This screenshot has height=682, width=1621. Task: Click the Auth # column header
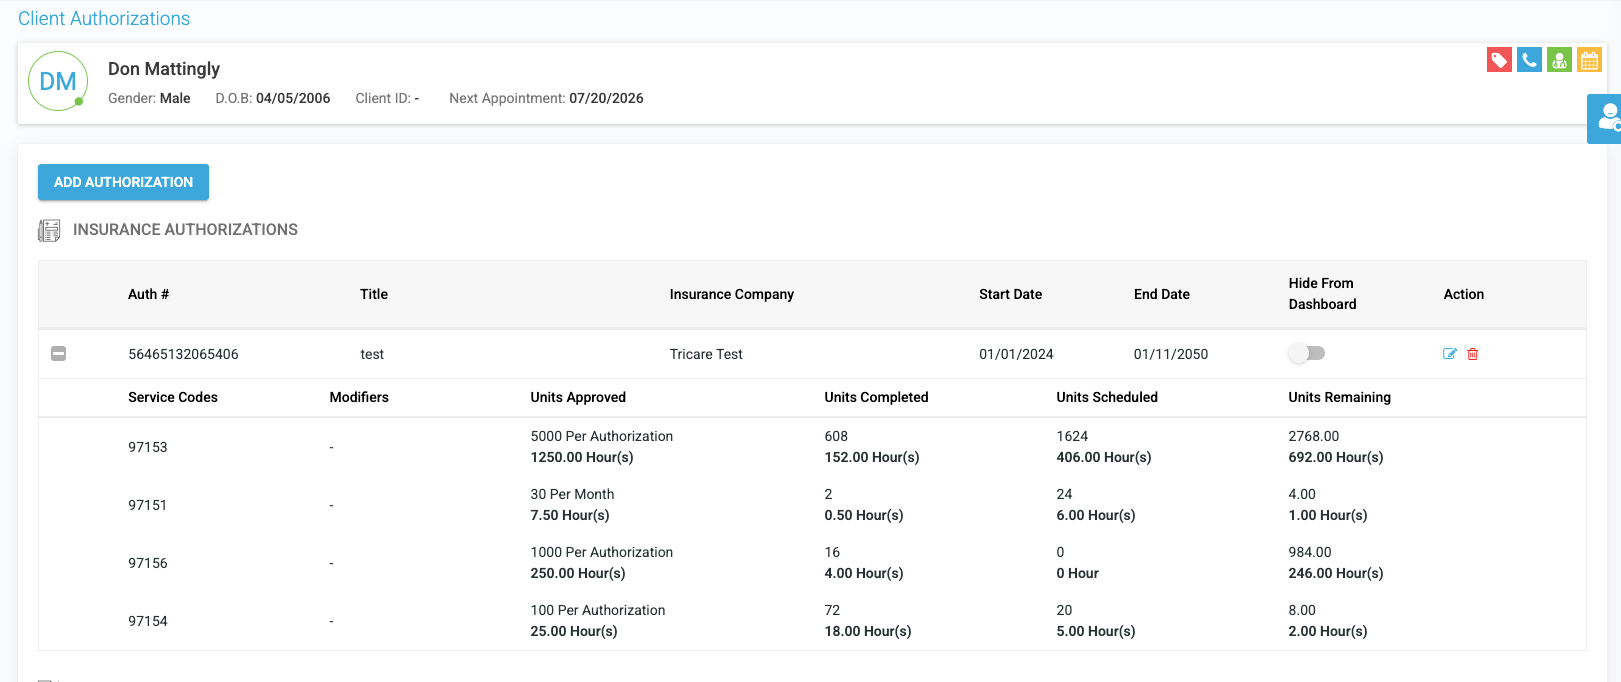tap(148, 294)
